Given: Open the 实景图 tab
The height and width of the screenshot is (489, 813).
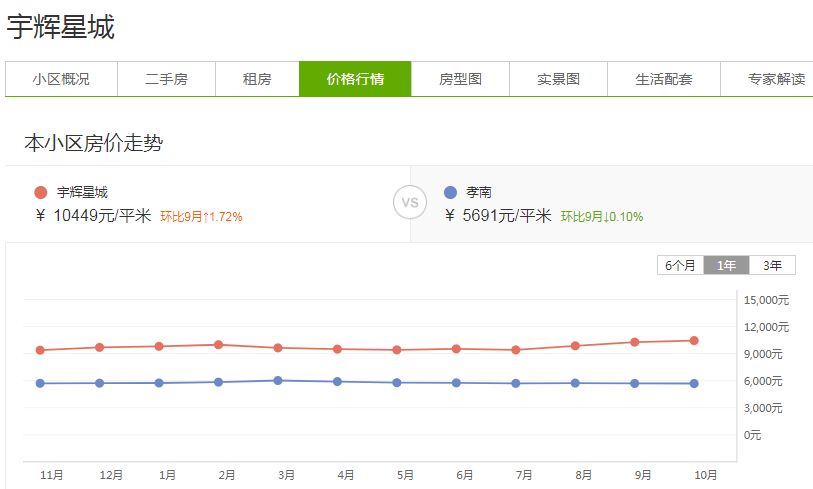Looking at the screenshot, I should point(558,79).
